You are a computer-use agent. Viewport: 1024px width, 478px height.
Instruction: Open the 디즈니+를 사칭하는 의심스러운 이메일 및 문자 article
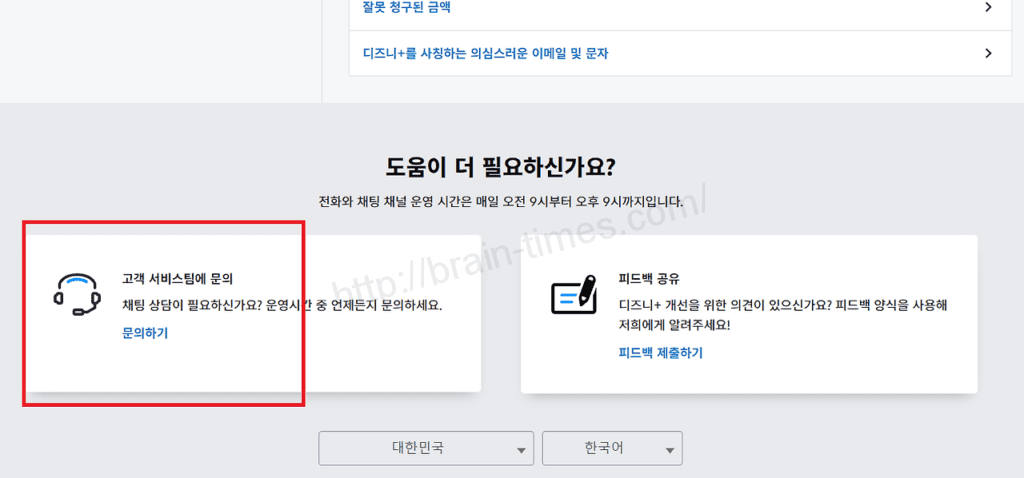[485, 53]
